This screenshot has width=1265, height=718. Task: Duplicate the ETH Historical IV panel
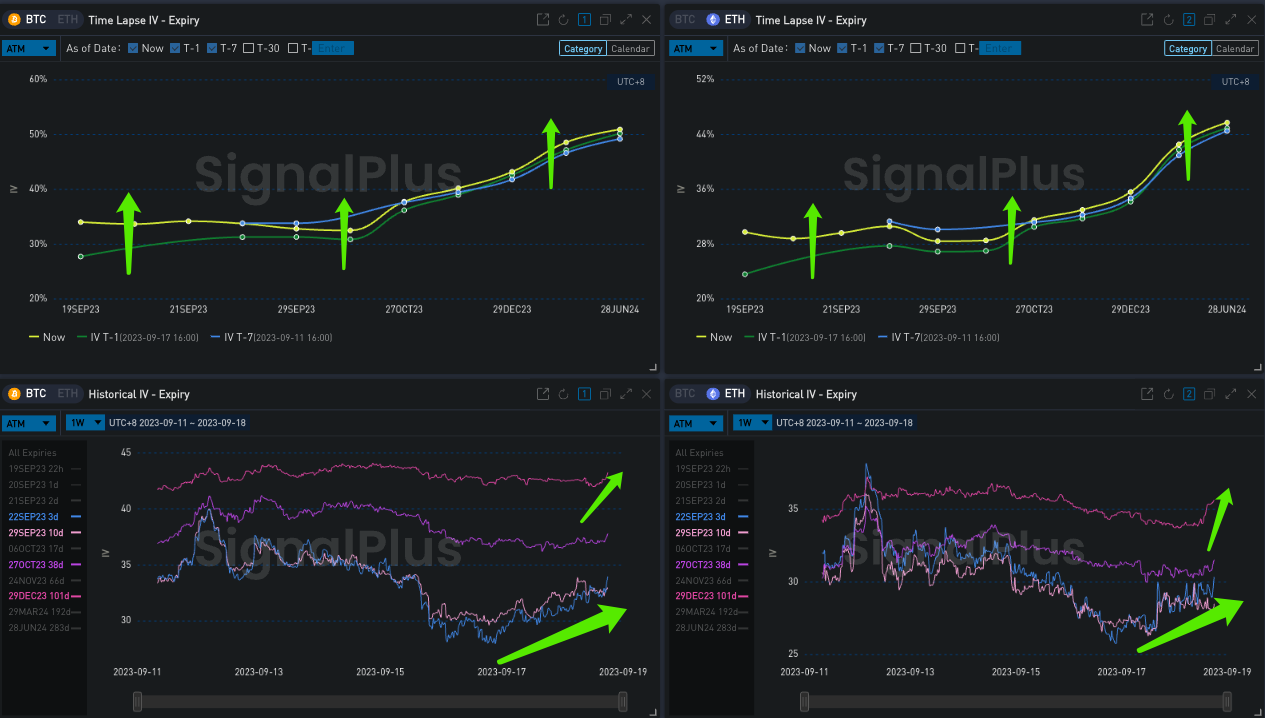tap(1210, 394)
